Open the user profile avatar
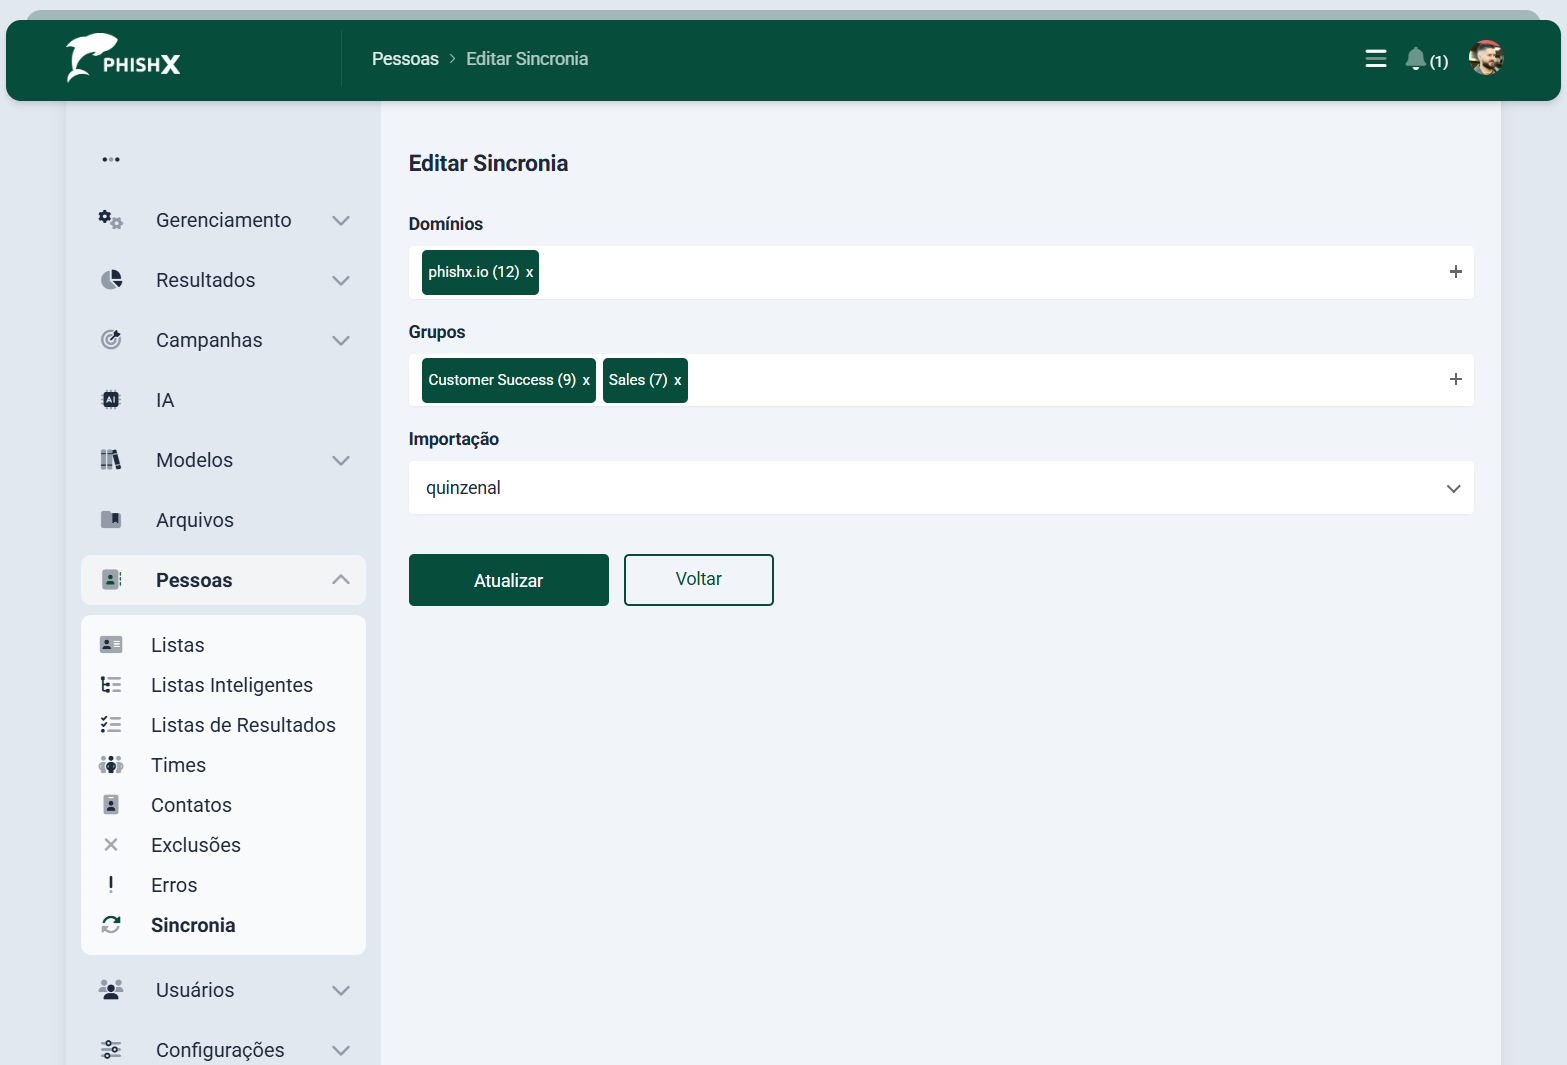Viewport: 1567px width, 1065px height. click(1485, 58)
